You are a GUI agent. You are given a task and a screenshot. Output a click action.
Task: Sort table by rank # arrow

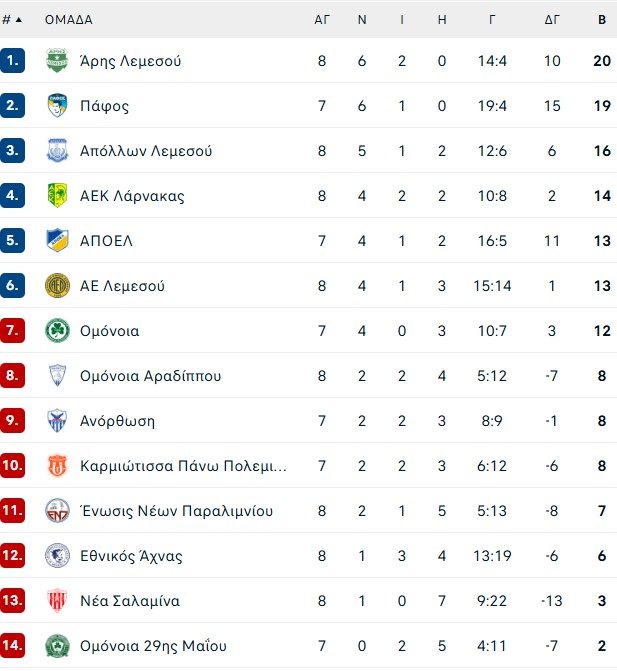click(12, 20)
